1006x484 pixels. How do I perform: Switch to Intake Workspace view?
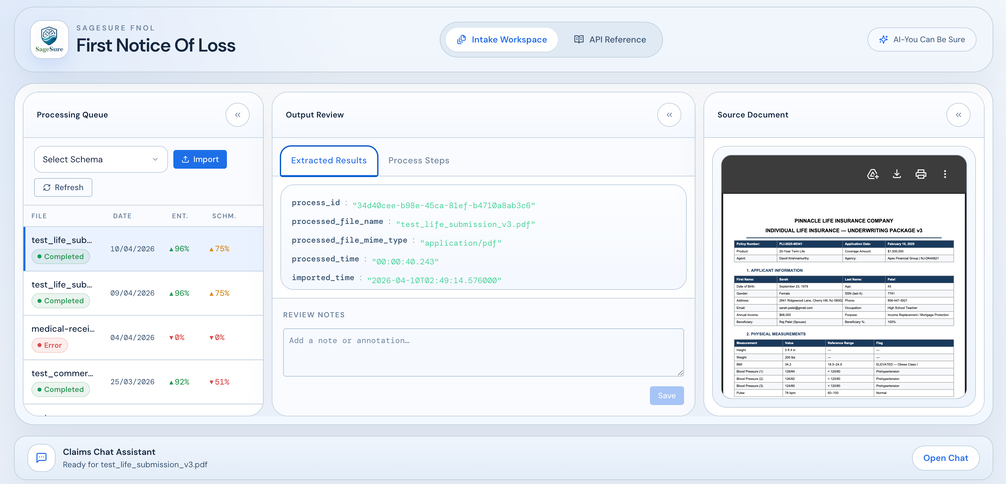(x=502, y=40)
